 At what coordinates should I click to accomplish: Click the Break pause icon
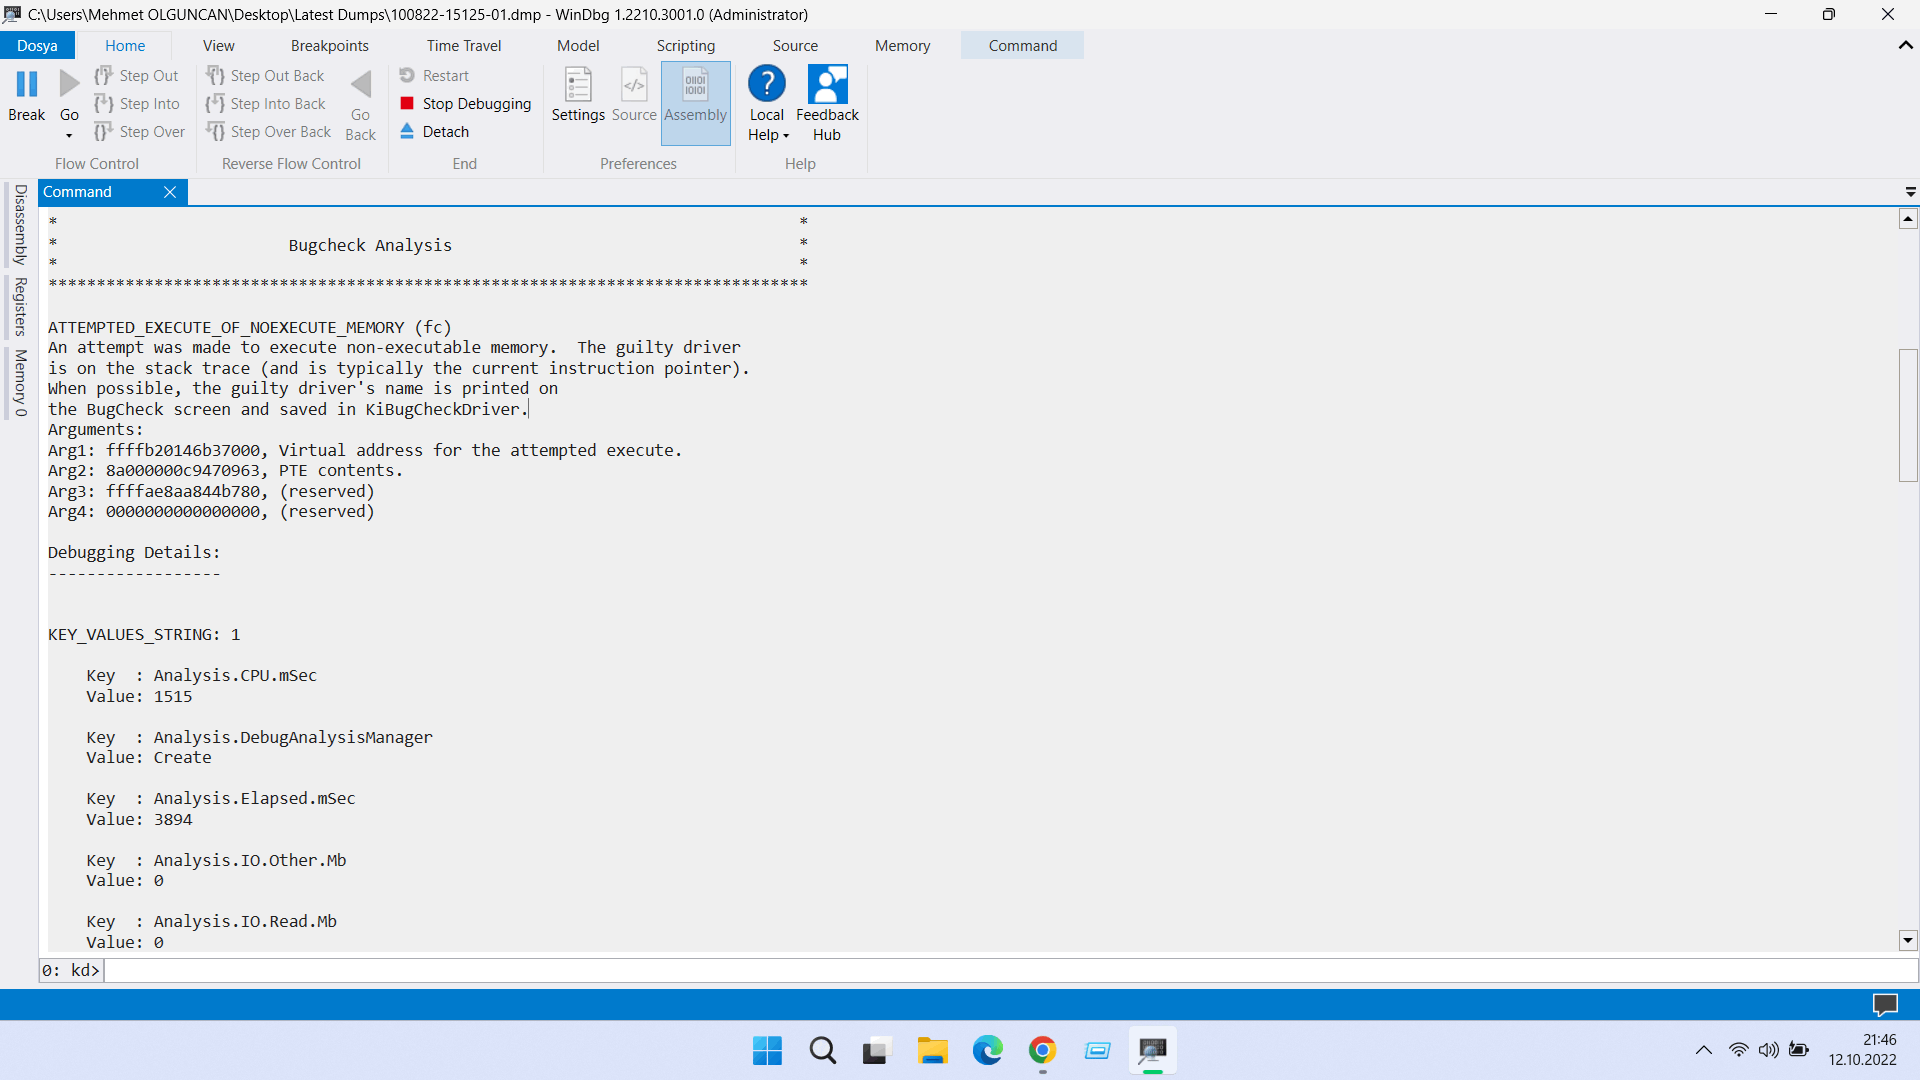tap(27, 85)
